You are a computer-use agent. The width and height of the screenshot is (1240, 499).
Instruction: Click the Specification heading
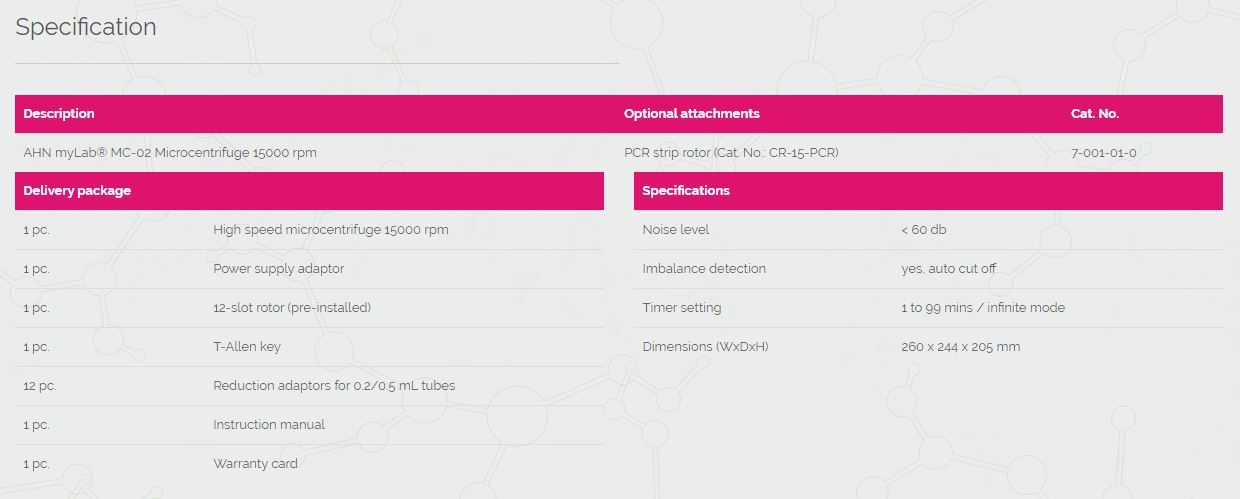coord(86,27)
